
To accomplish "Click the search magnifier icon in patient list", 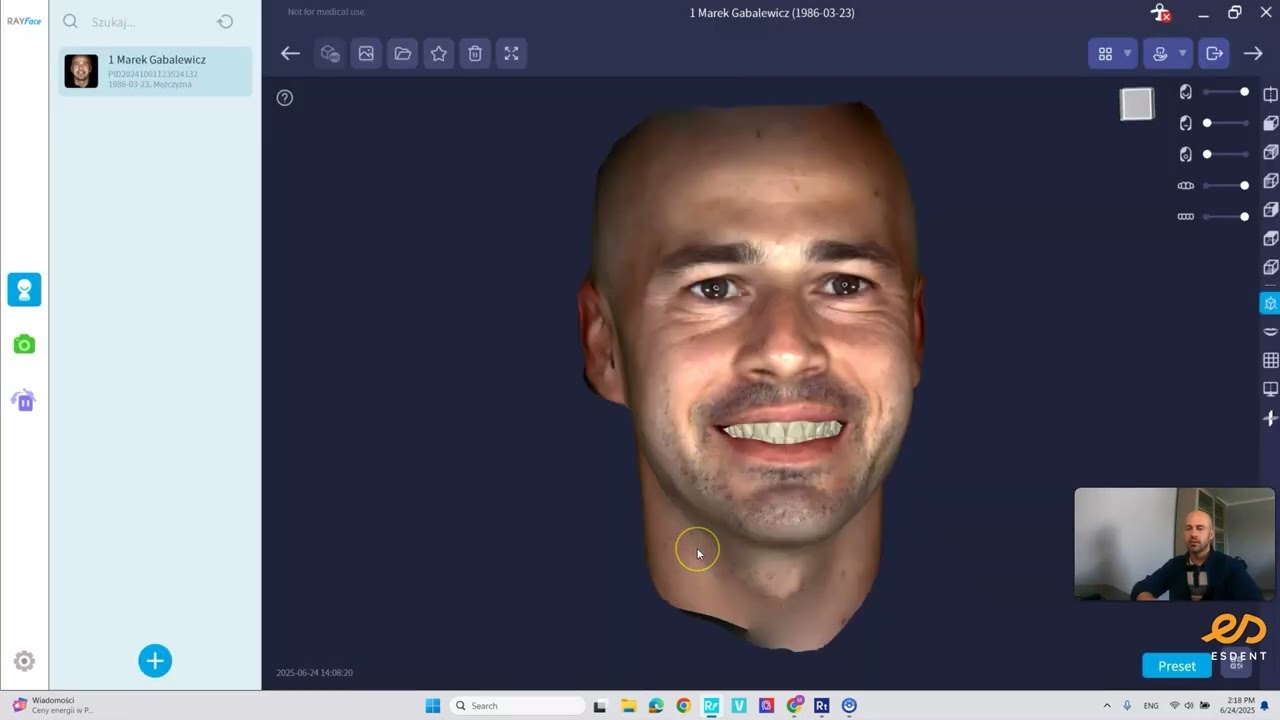I will (70, 21).
